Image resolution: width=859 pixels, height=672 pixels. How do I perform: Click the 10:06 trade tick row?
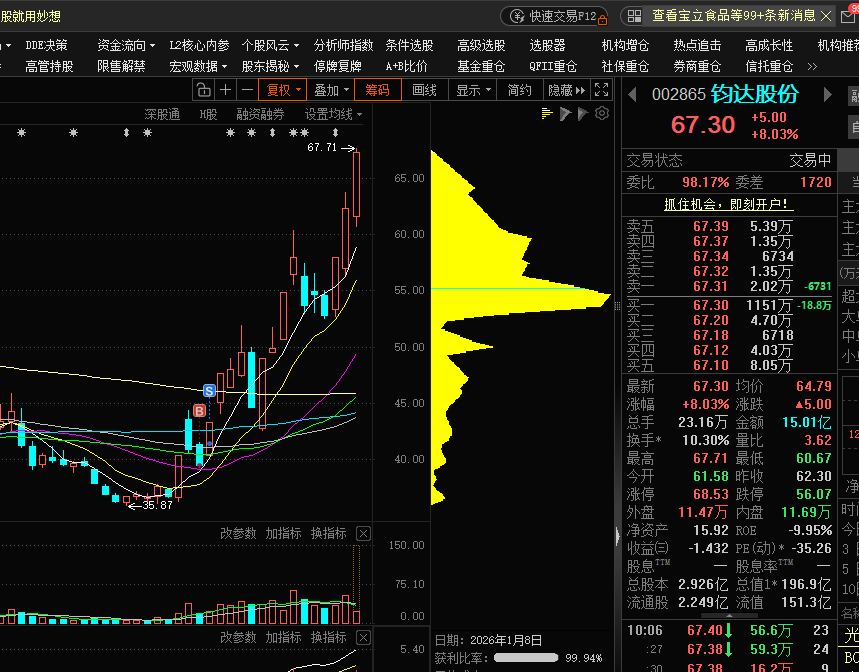coord(729,630)
